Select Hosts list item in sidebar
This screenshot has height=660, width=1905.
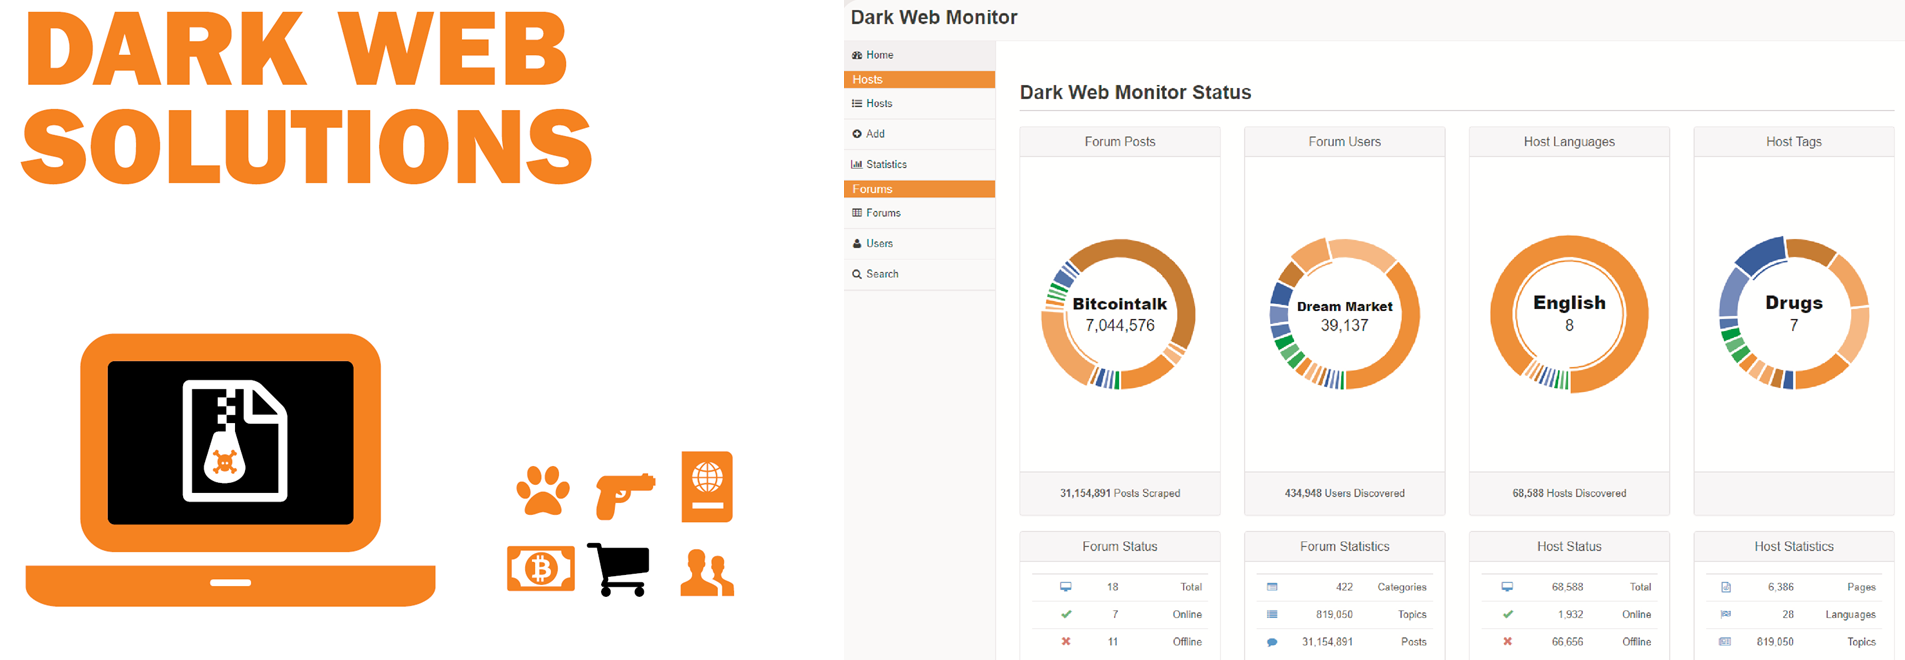tap(879, 104)
